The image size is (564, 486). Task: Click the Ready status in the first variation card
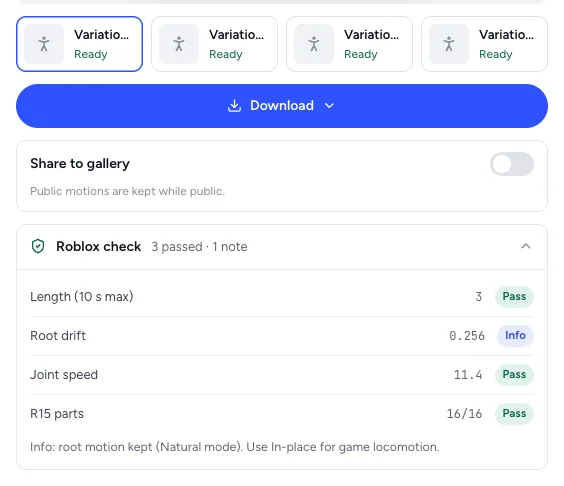(91, 54)
